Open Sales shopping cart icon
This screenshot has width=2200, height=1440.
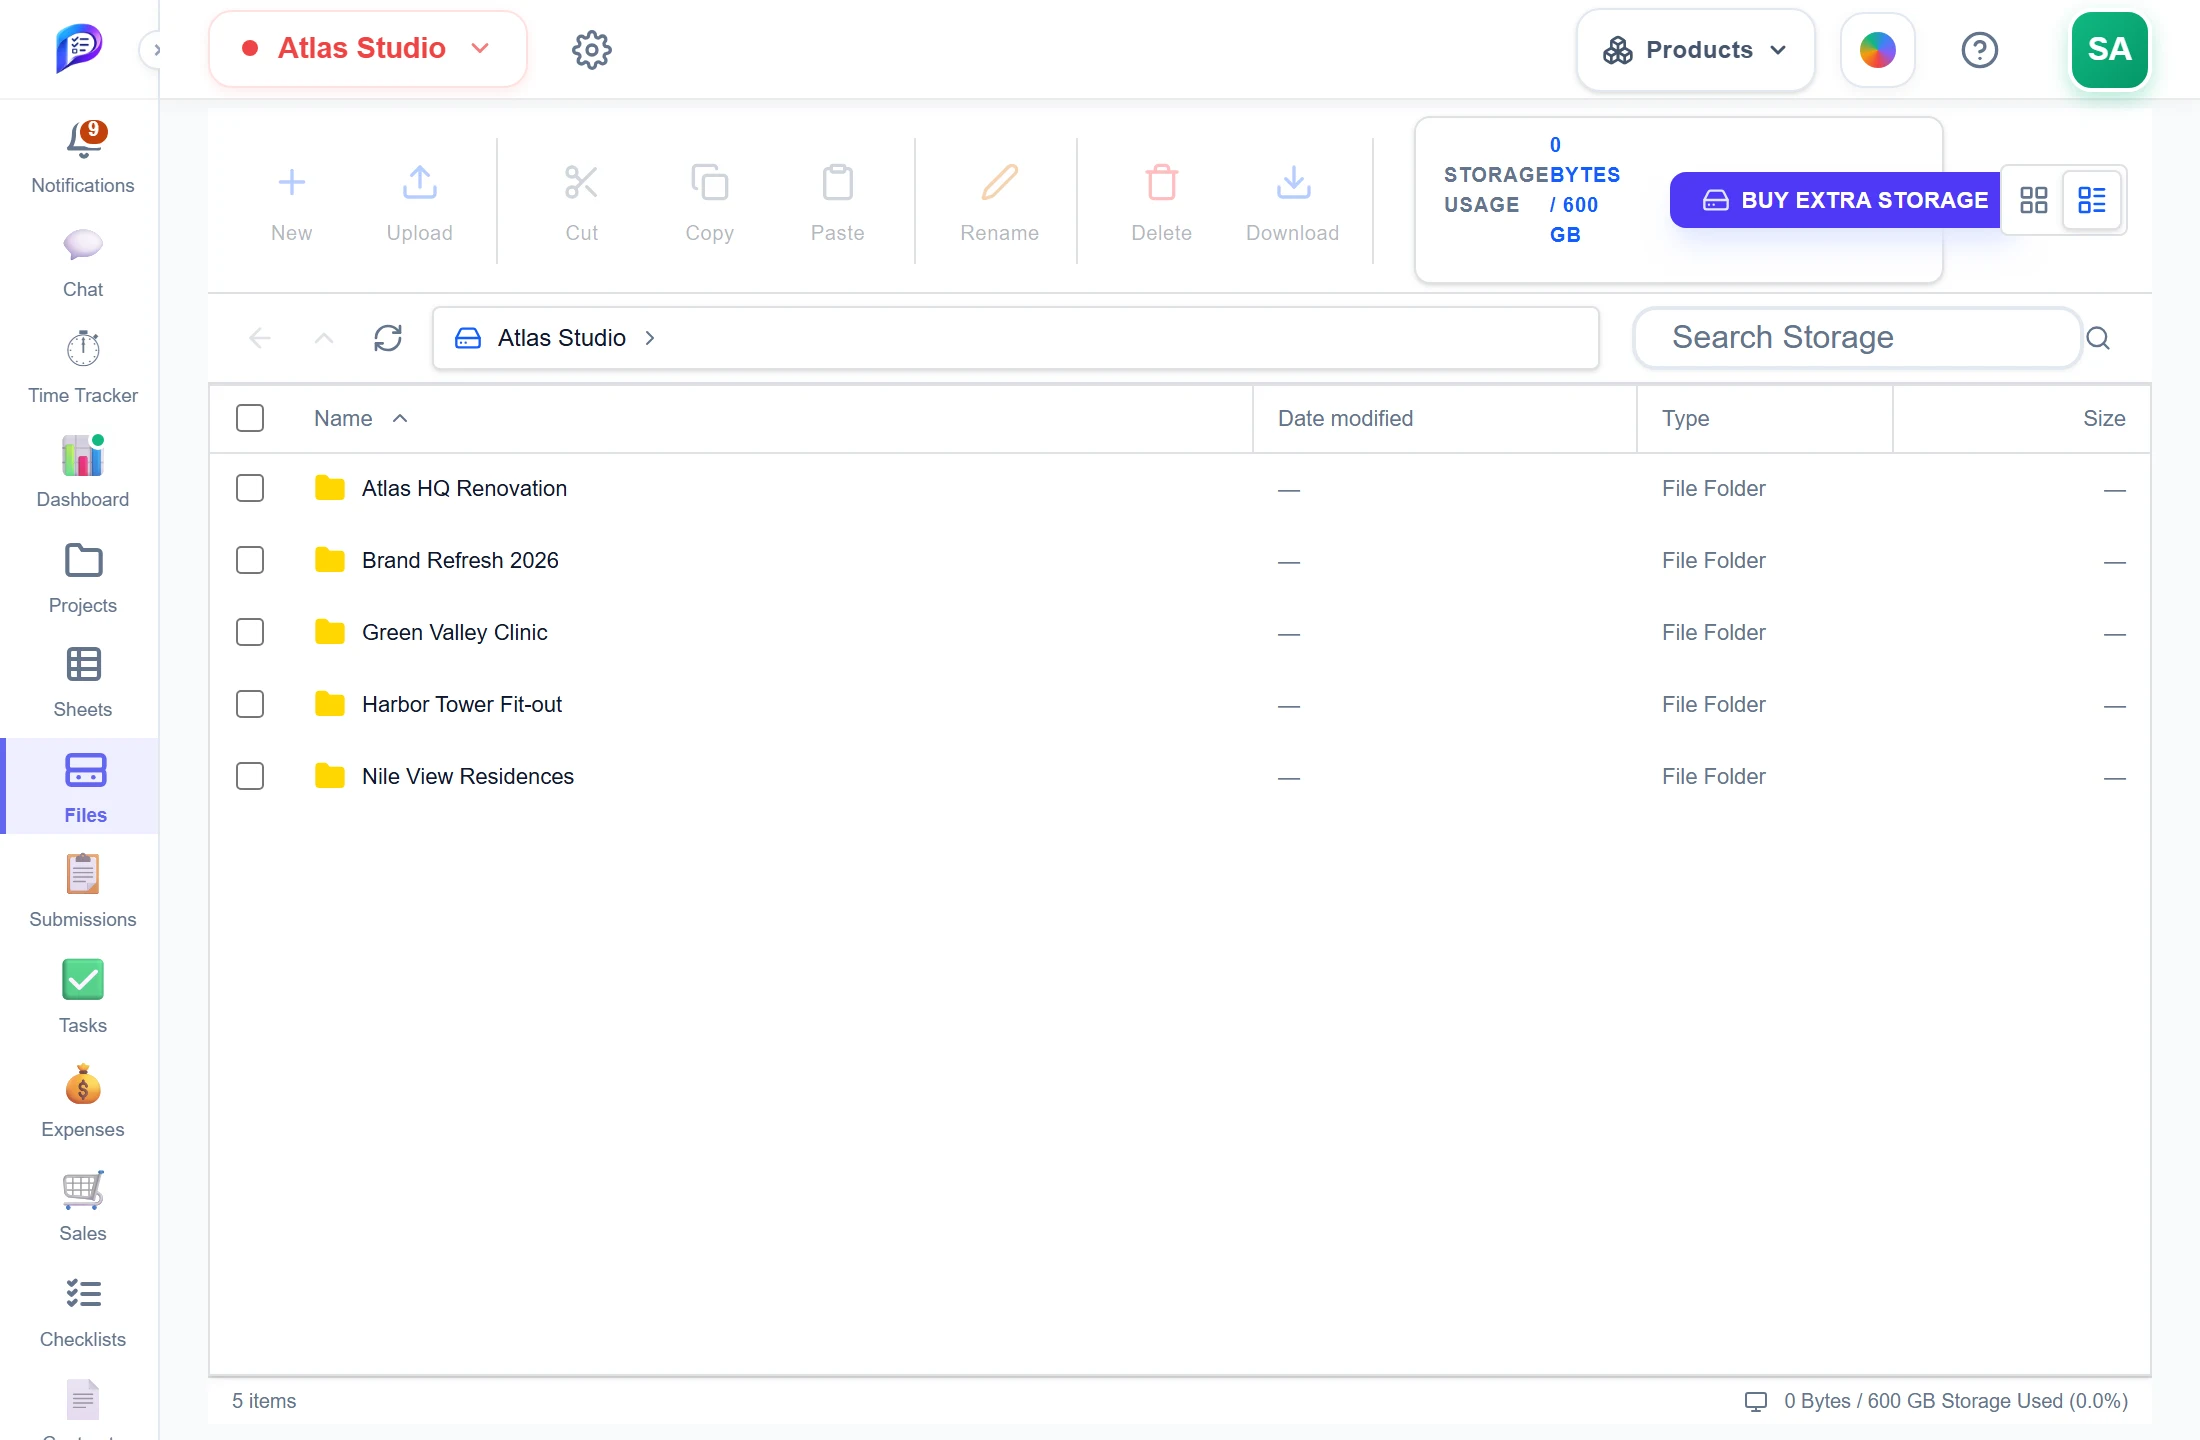click(x=83, y=1189)
